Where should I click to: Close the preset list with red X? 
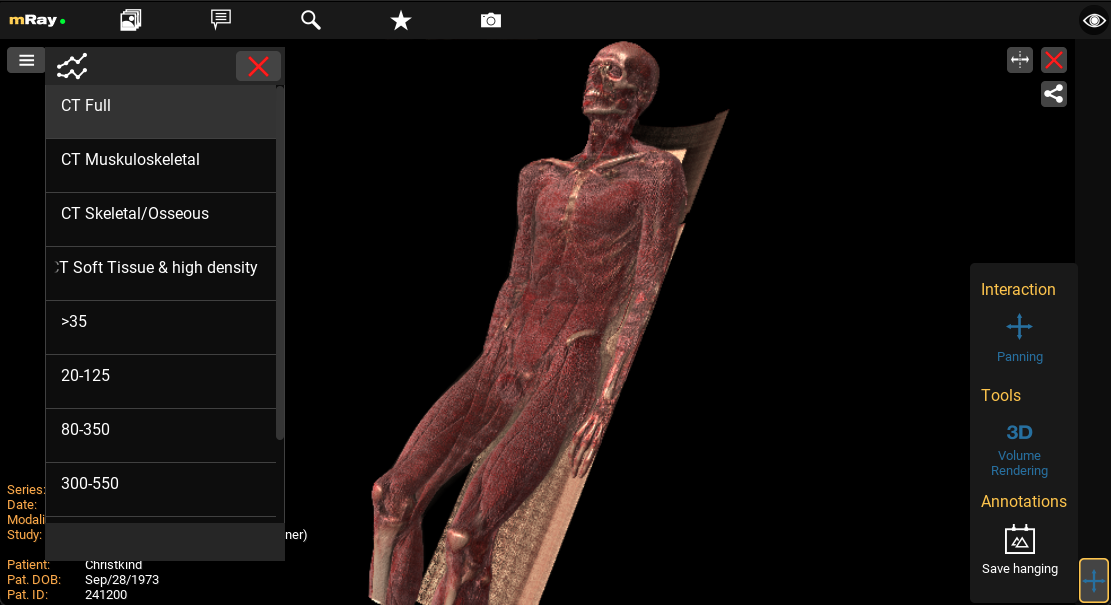tap(258, 67)
